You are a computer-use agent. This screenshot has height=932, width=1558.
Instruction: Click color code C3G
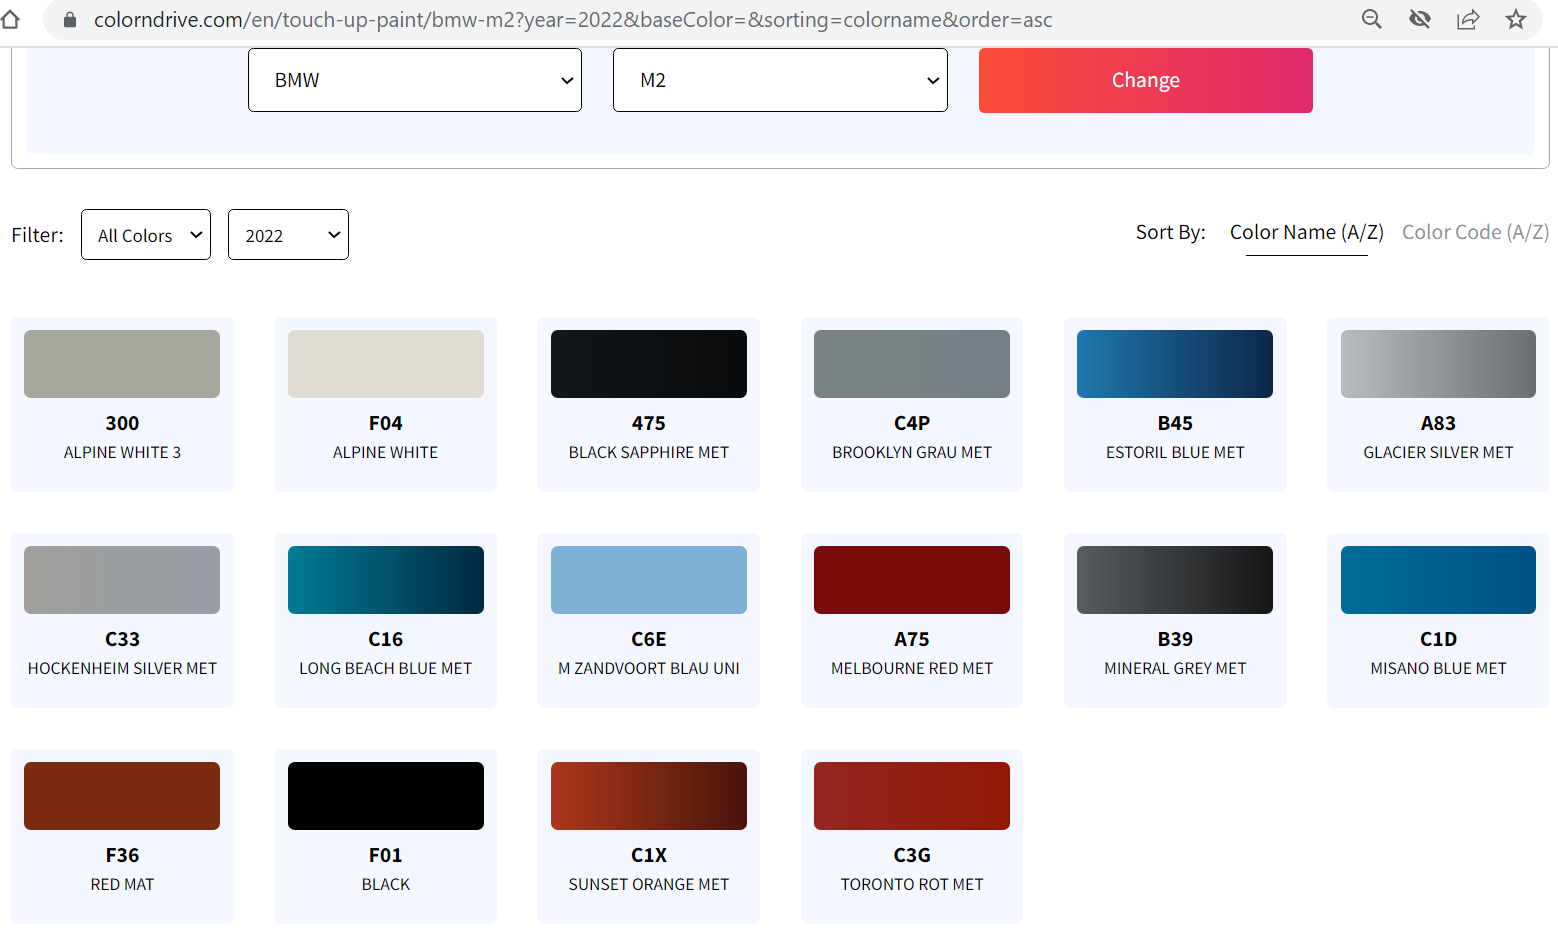point(912,855)
